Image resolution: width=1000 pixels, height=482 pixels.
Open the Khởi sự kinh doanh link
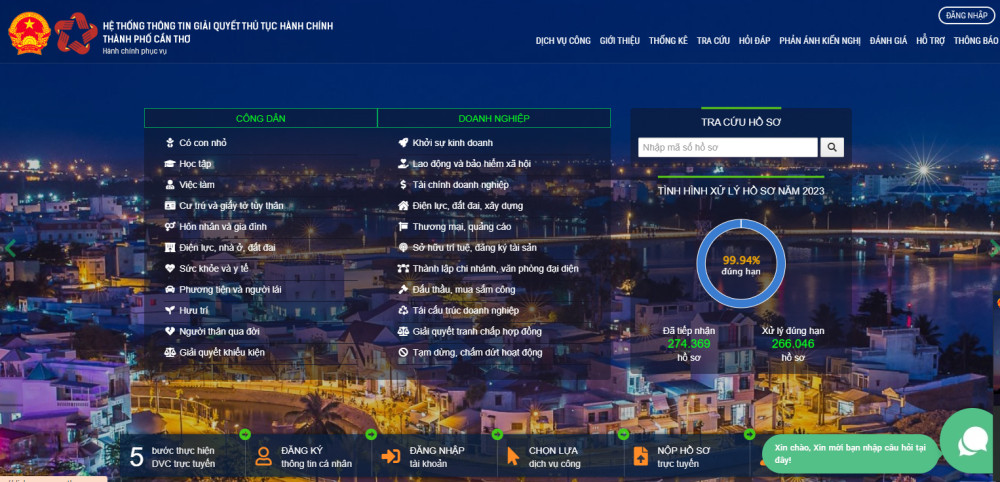point(452,143)
